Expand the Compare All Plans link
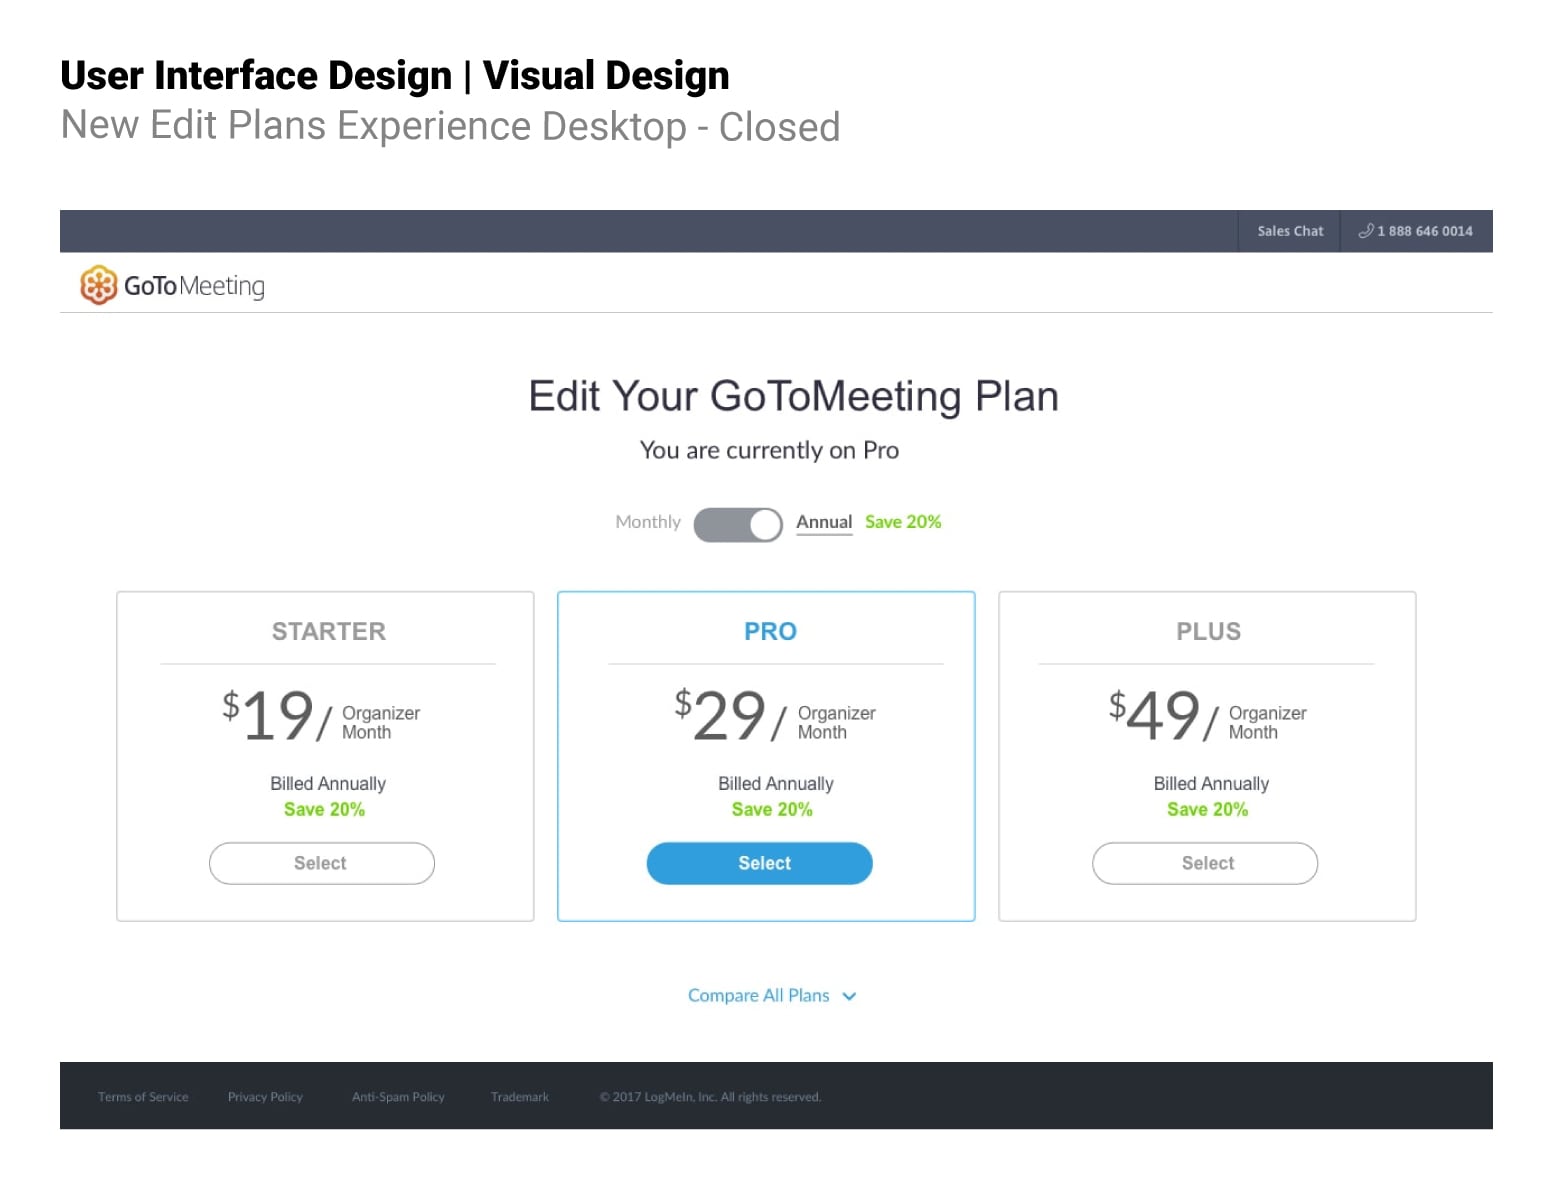The height and width of the screenshot is (1203, 1560). pos(758,996)
